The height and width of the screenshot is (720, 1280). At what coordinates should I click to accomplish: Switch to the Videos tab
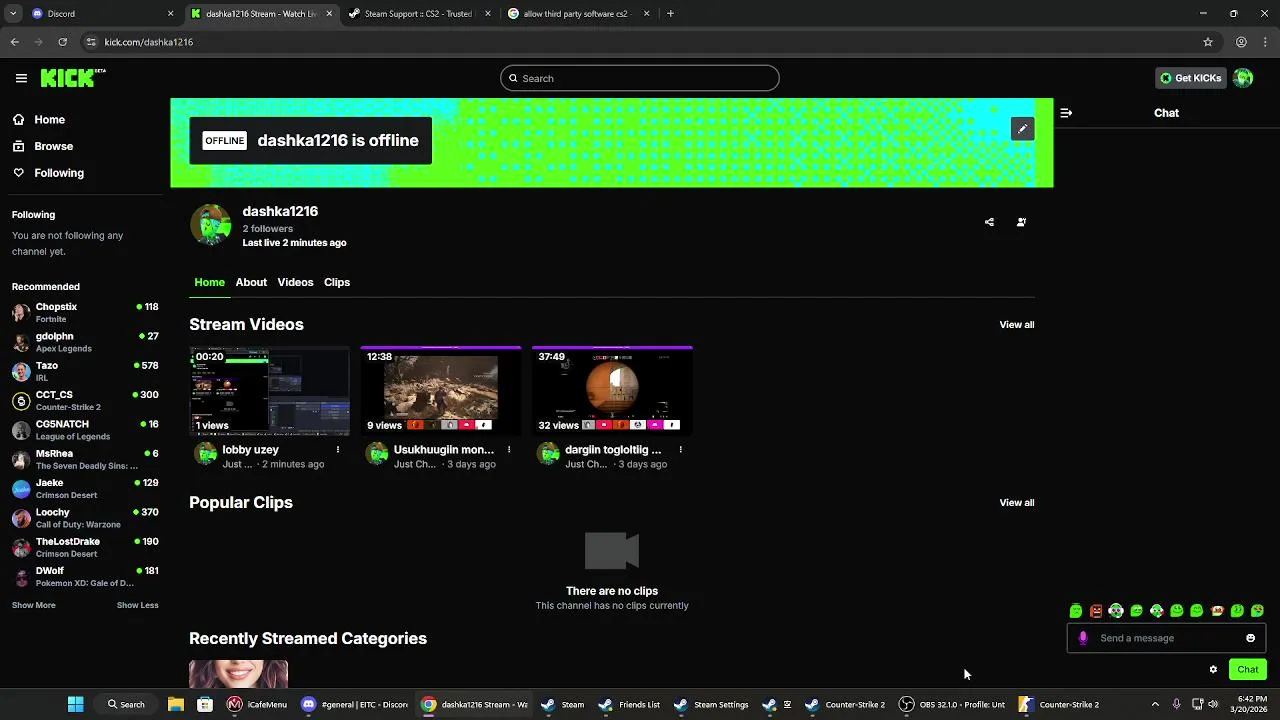tap(295, 282)
